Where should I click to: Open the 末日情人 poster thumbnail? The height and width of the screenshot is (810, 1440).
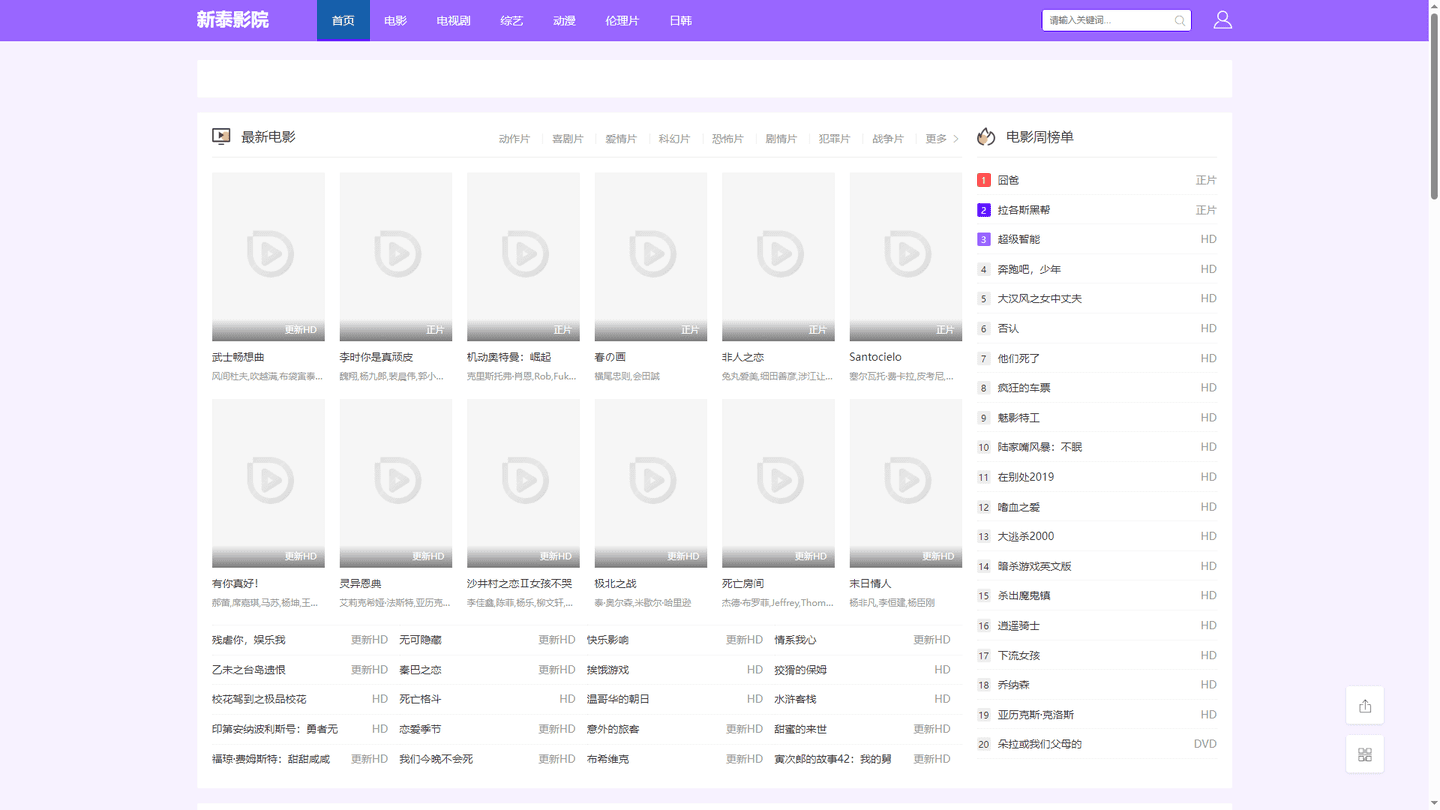coord(906,484)
